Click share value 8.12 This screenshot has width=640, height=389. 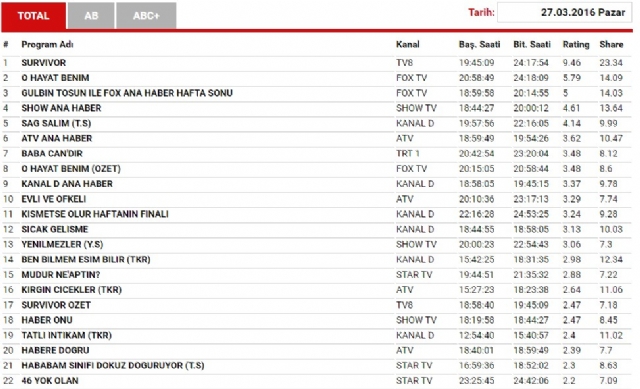608,153
